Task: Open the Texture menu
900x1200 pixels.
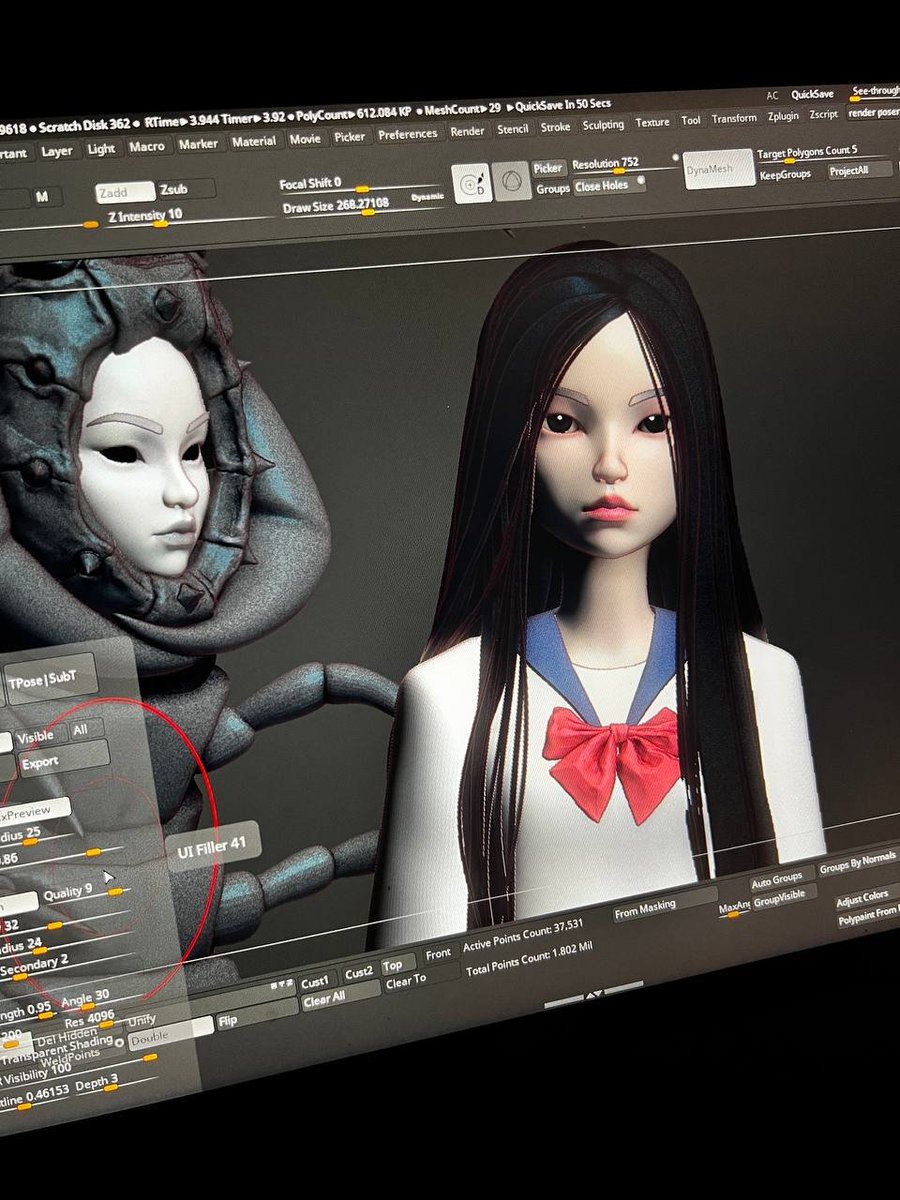Action: click(653, 122)
